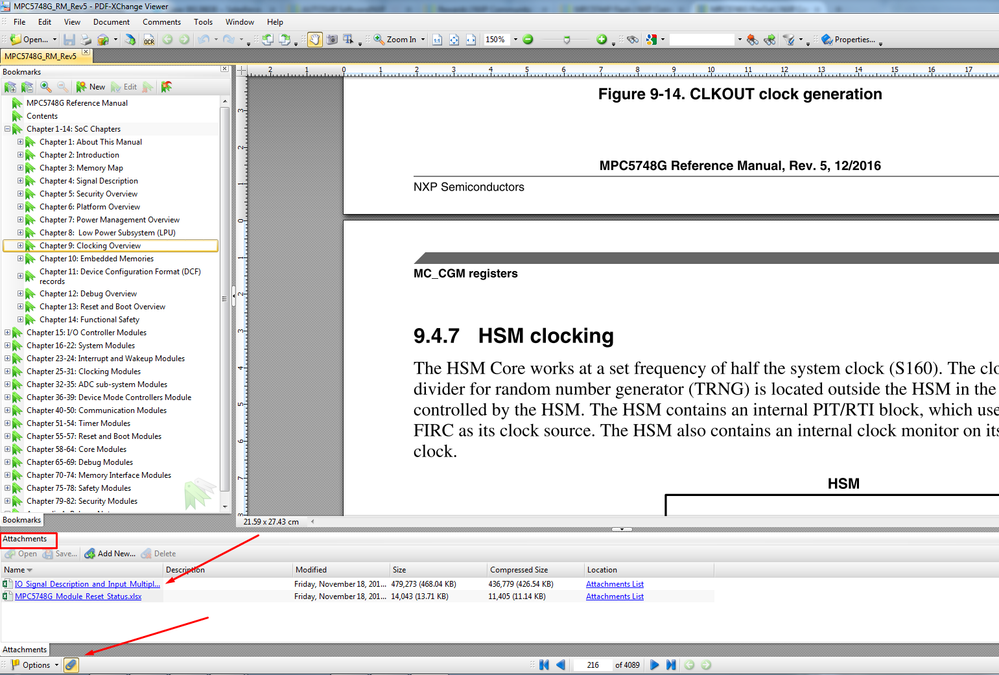Open the Zoom In tool dropdown arrow
Screen dimensions: 999x675
[x=423, y=40]
